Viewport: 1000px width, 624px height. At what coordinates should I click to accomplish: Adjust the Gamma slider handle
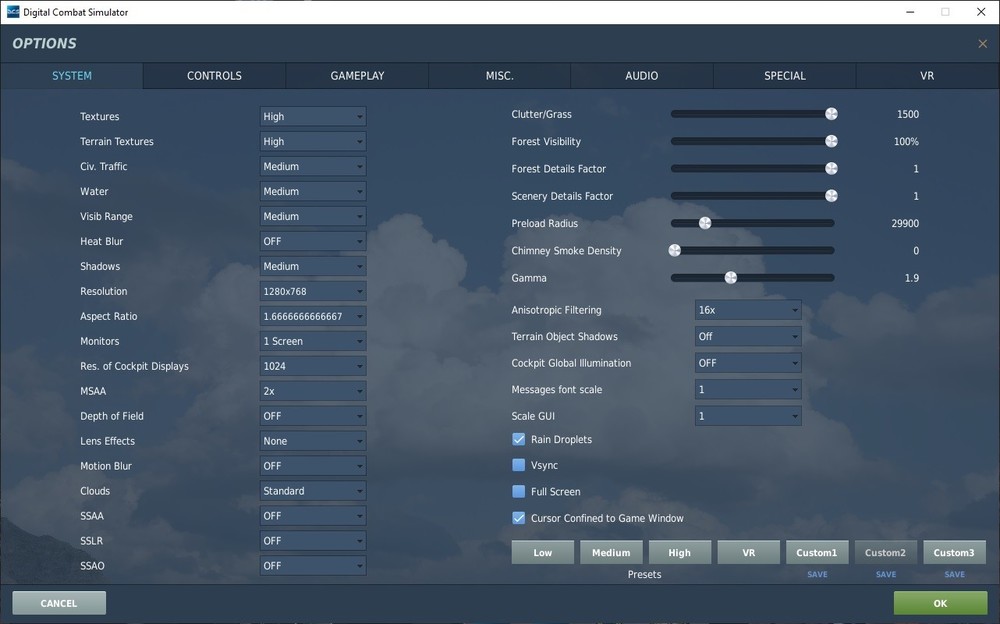pyautogui.click(x=730, y=277)
